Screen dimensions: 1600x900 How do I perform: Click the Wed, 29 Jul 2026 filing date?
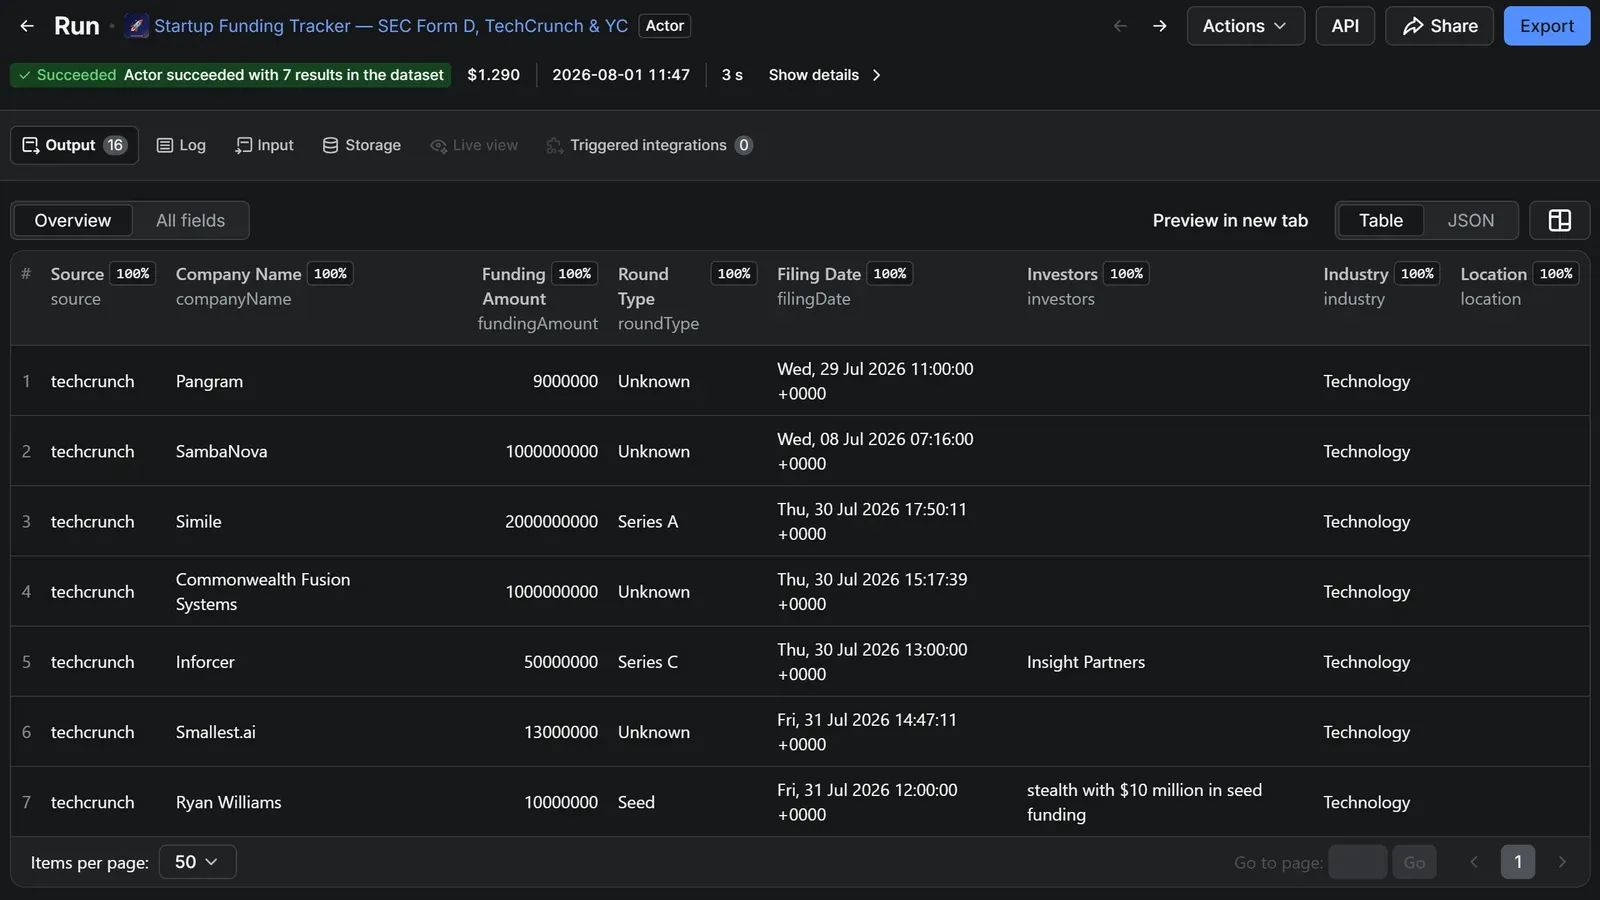point(875,381)
